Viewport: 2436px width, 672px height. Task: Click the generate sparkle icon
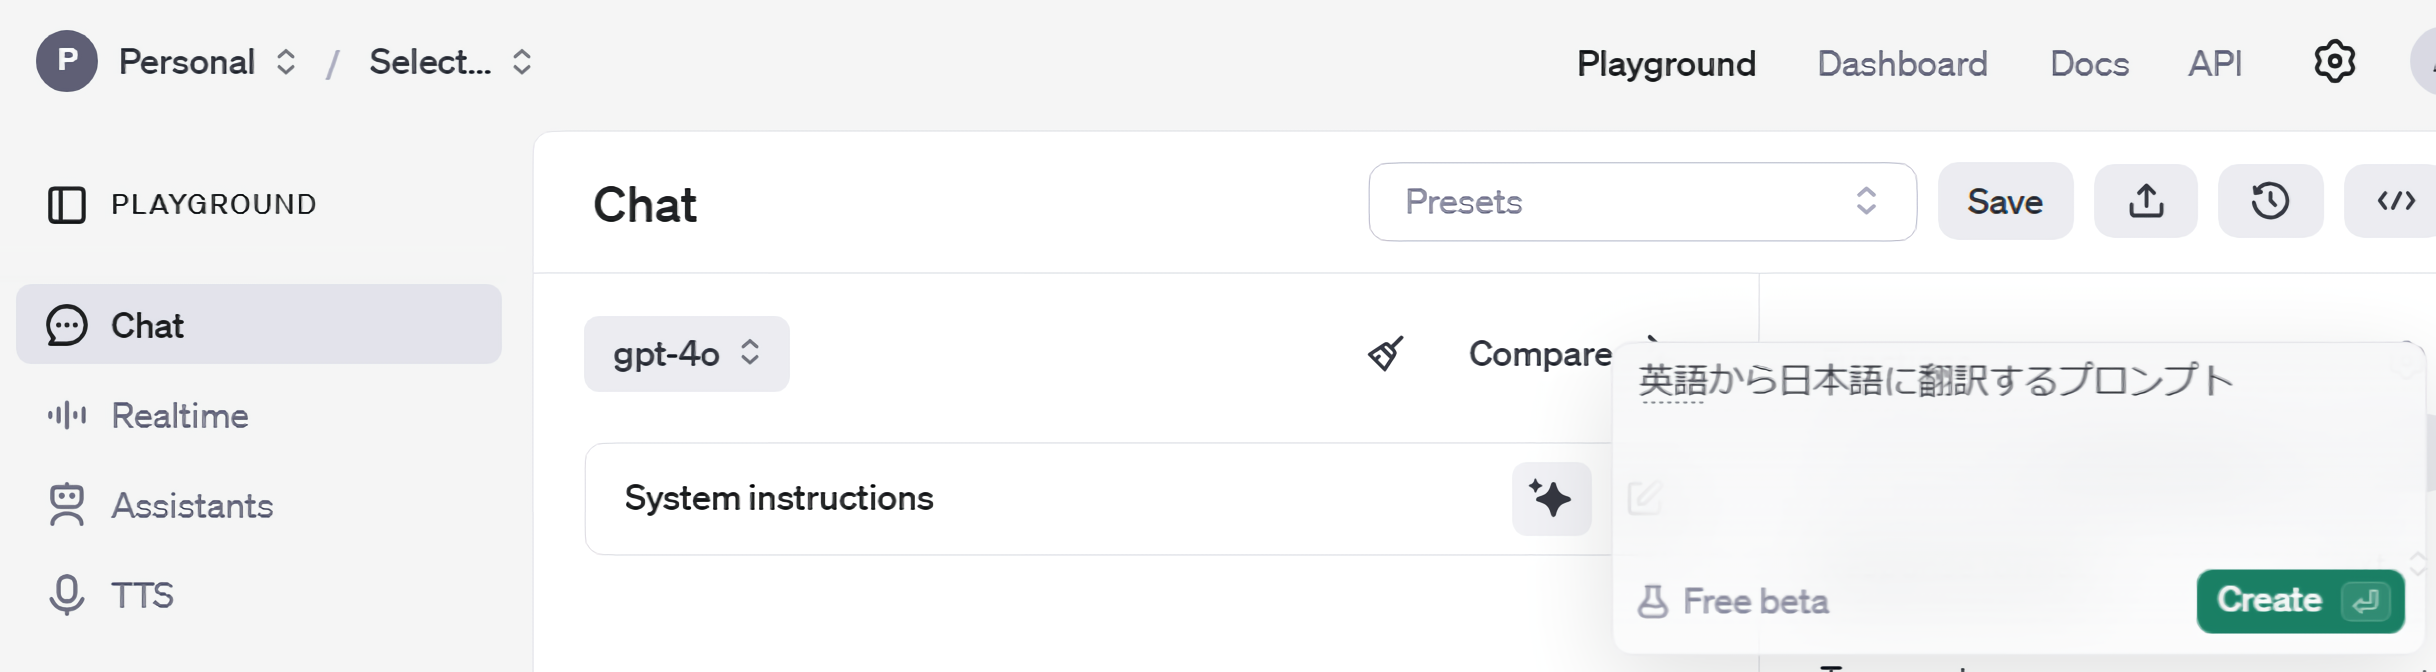click(1551, 498)
